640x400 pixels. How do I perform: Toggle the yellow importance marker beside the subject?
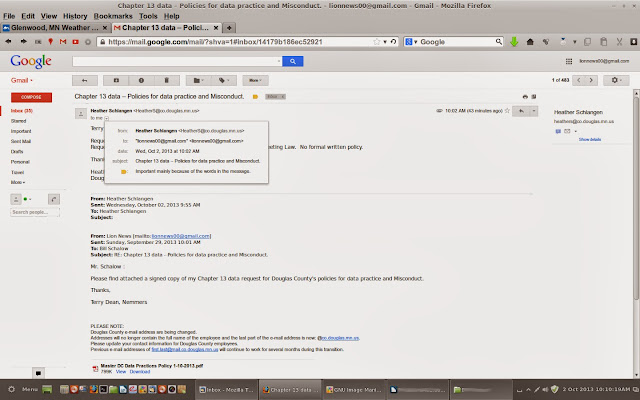(x=256, y=97)
